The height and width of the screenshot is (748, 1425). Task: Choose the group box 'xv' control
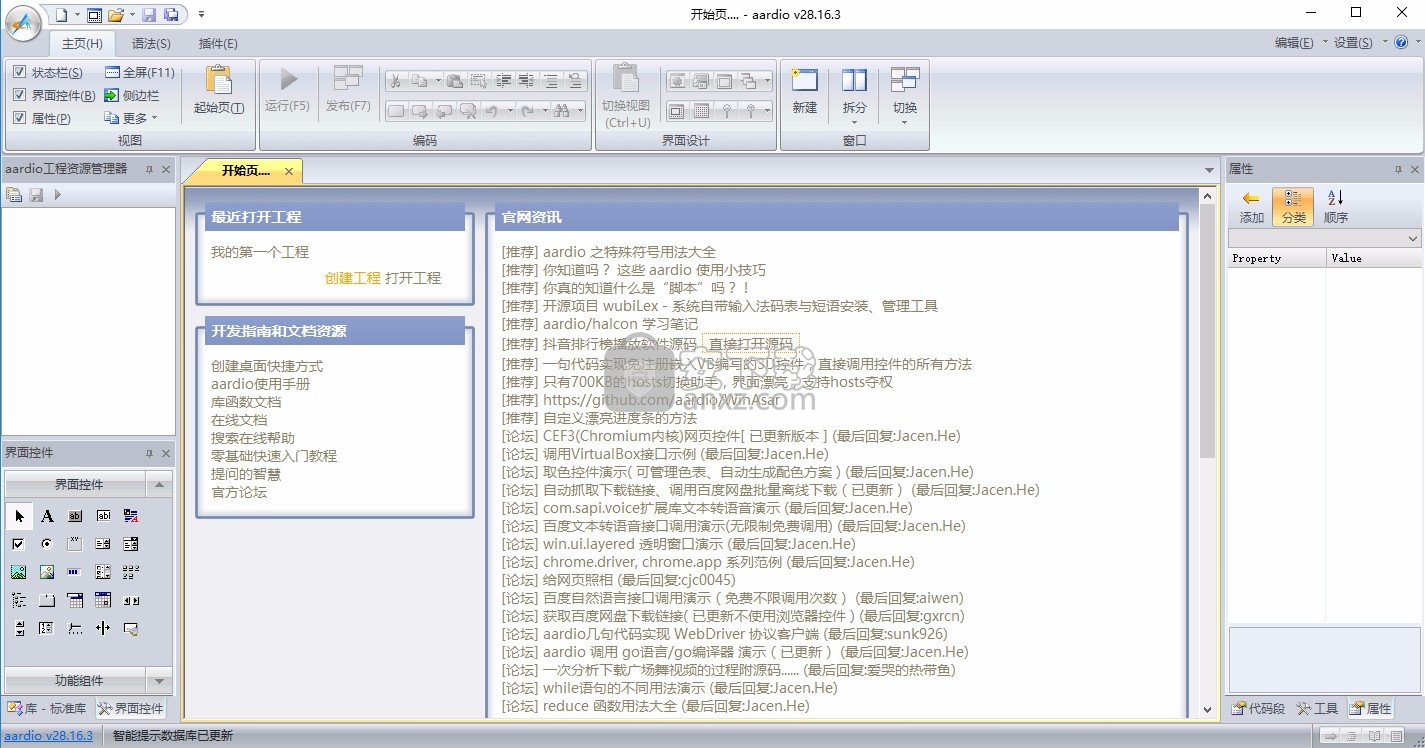point(75,544)
